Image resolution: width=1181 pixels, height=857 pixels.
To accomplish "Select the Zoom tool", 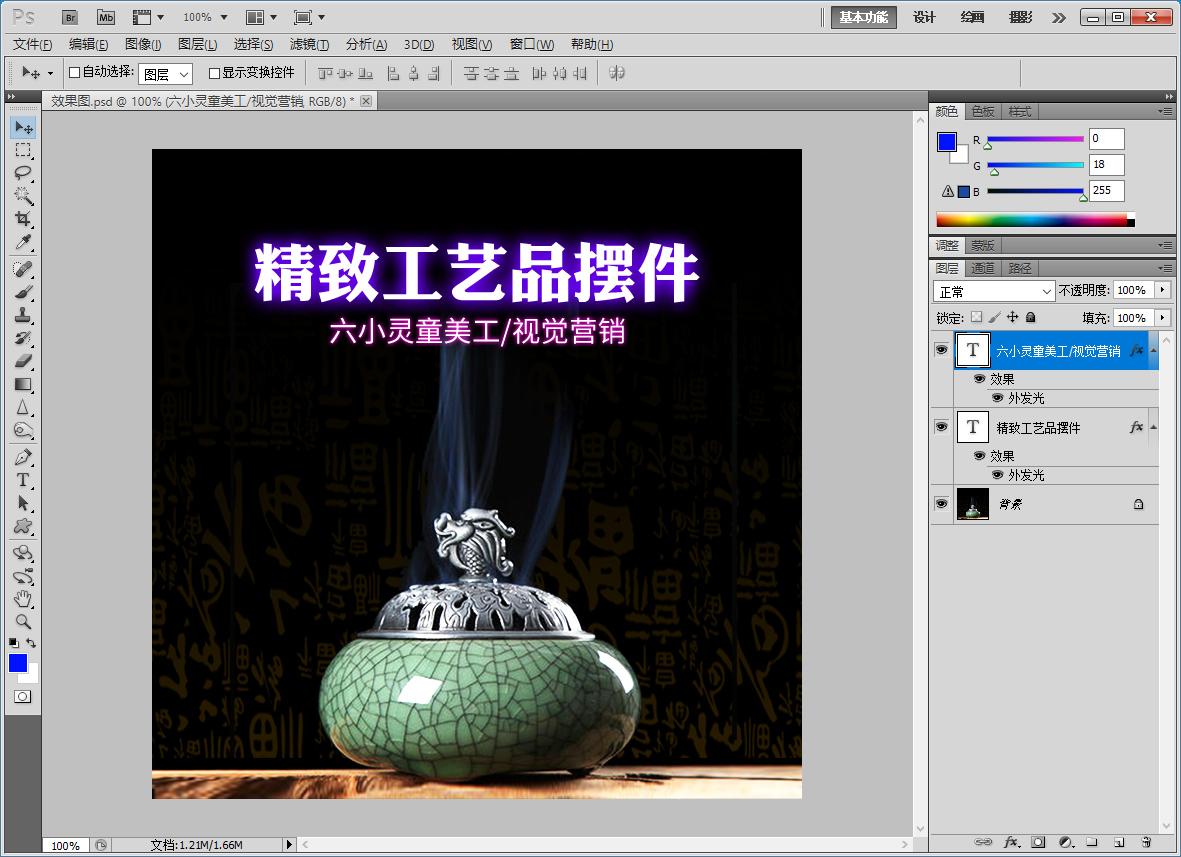I will [22, 623].
